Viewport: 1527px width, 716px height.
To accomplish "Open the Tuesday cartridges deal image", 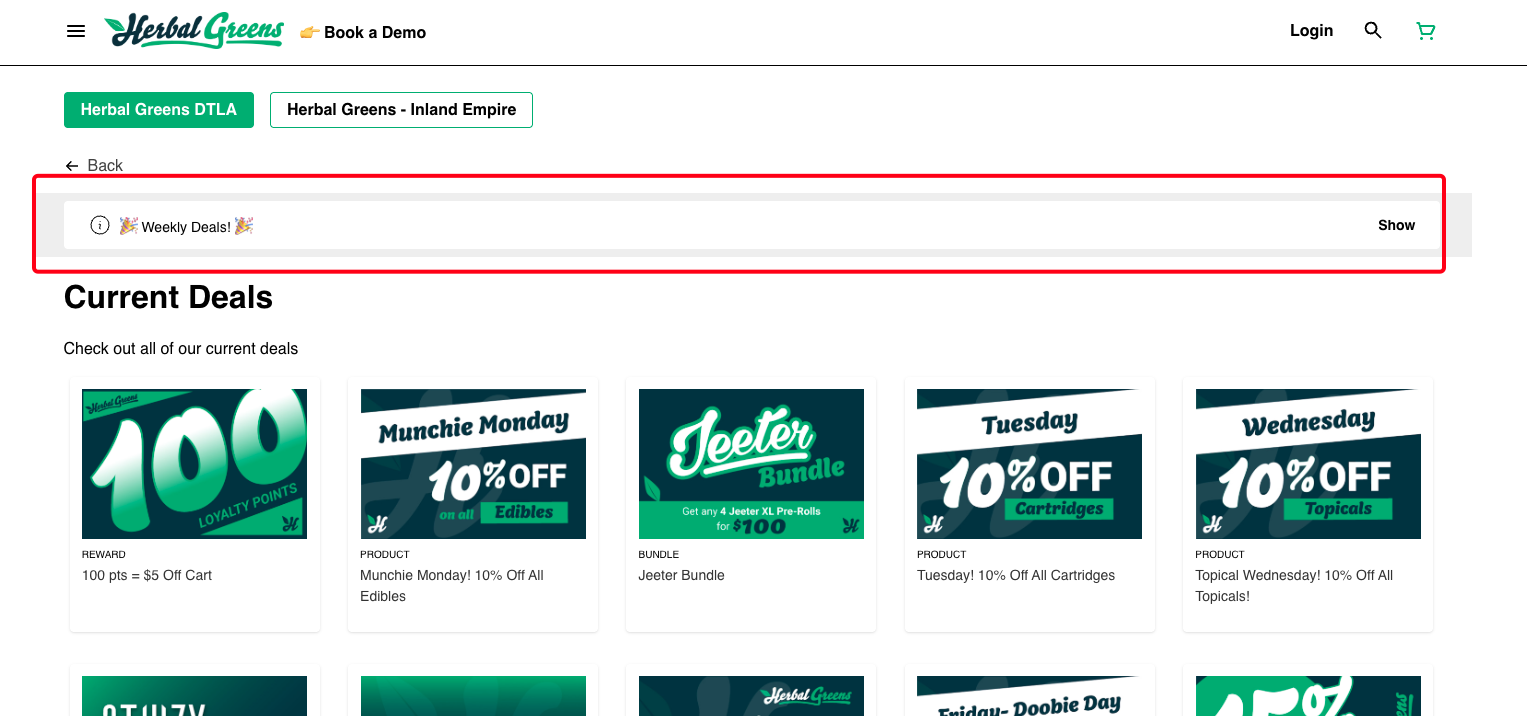I will coord(1029,464).
